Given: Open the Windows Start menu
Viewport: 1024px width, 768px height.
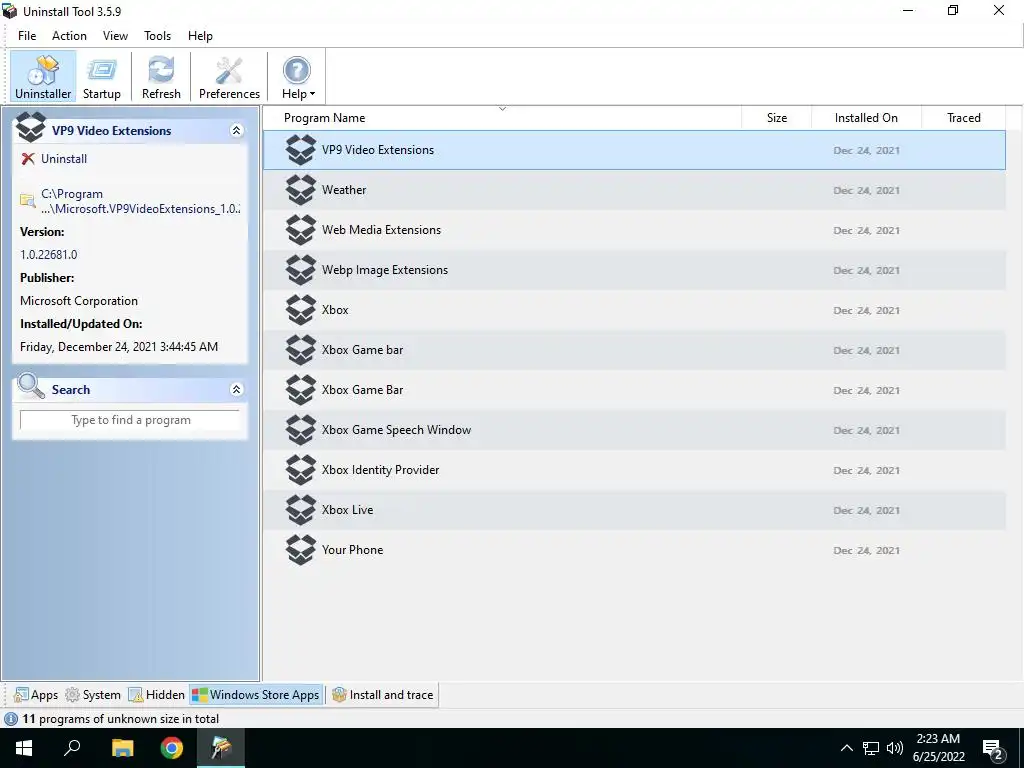Looking at the screenshot, I should tap(24, 748).
